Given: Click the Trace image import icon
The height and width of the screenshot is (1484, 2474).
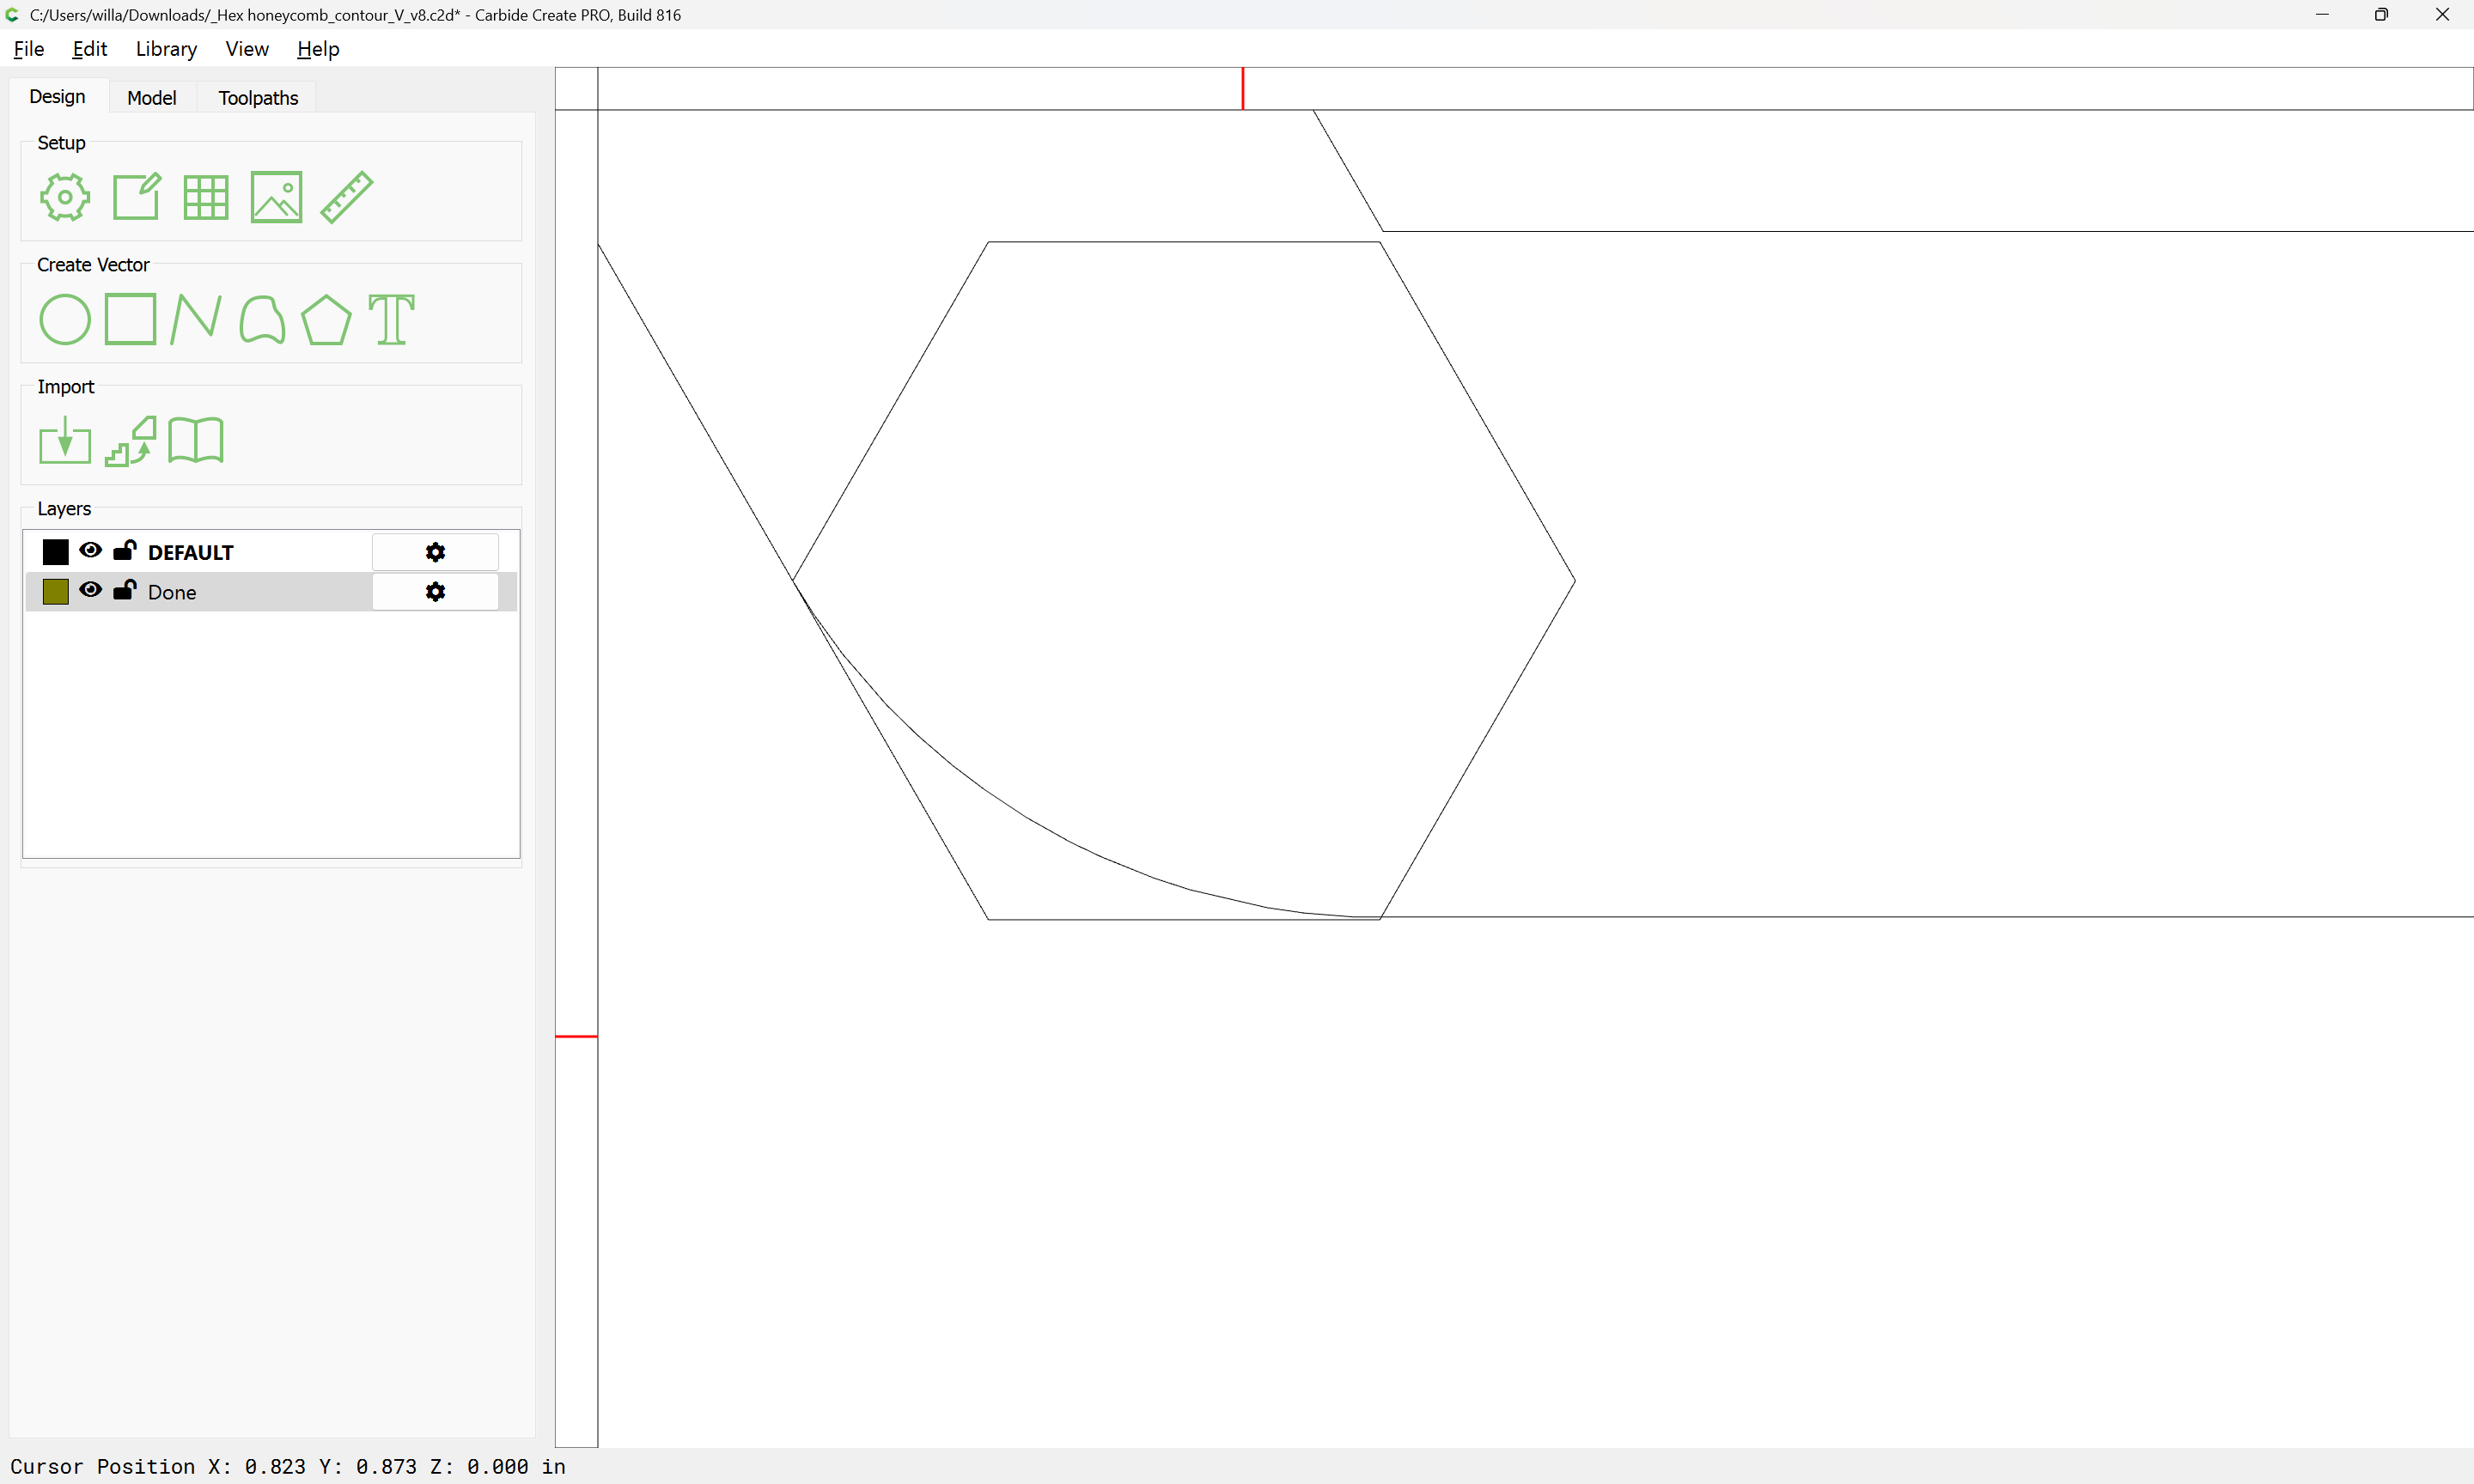Looking at the screenshot, I should [131, 441].
